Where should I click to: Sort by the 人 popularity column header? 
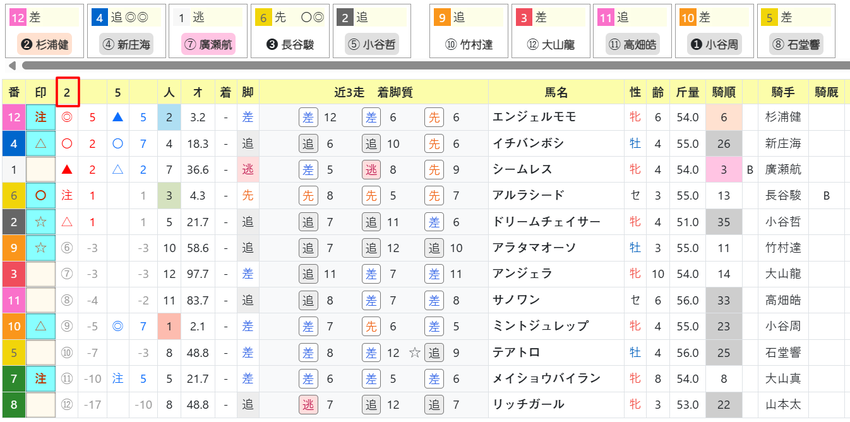point(169,92)
